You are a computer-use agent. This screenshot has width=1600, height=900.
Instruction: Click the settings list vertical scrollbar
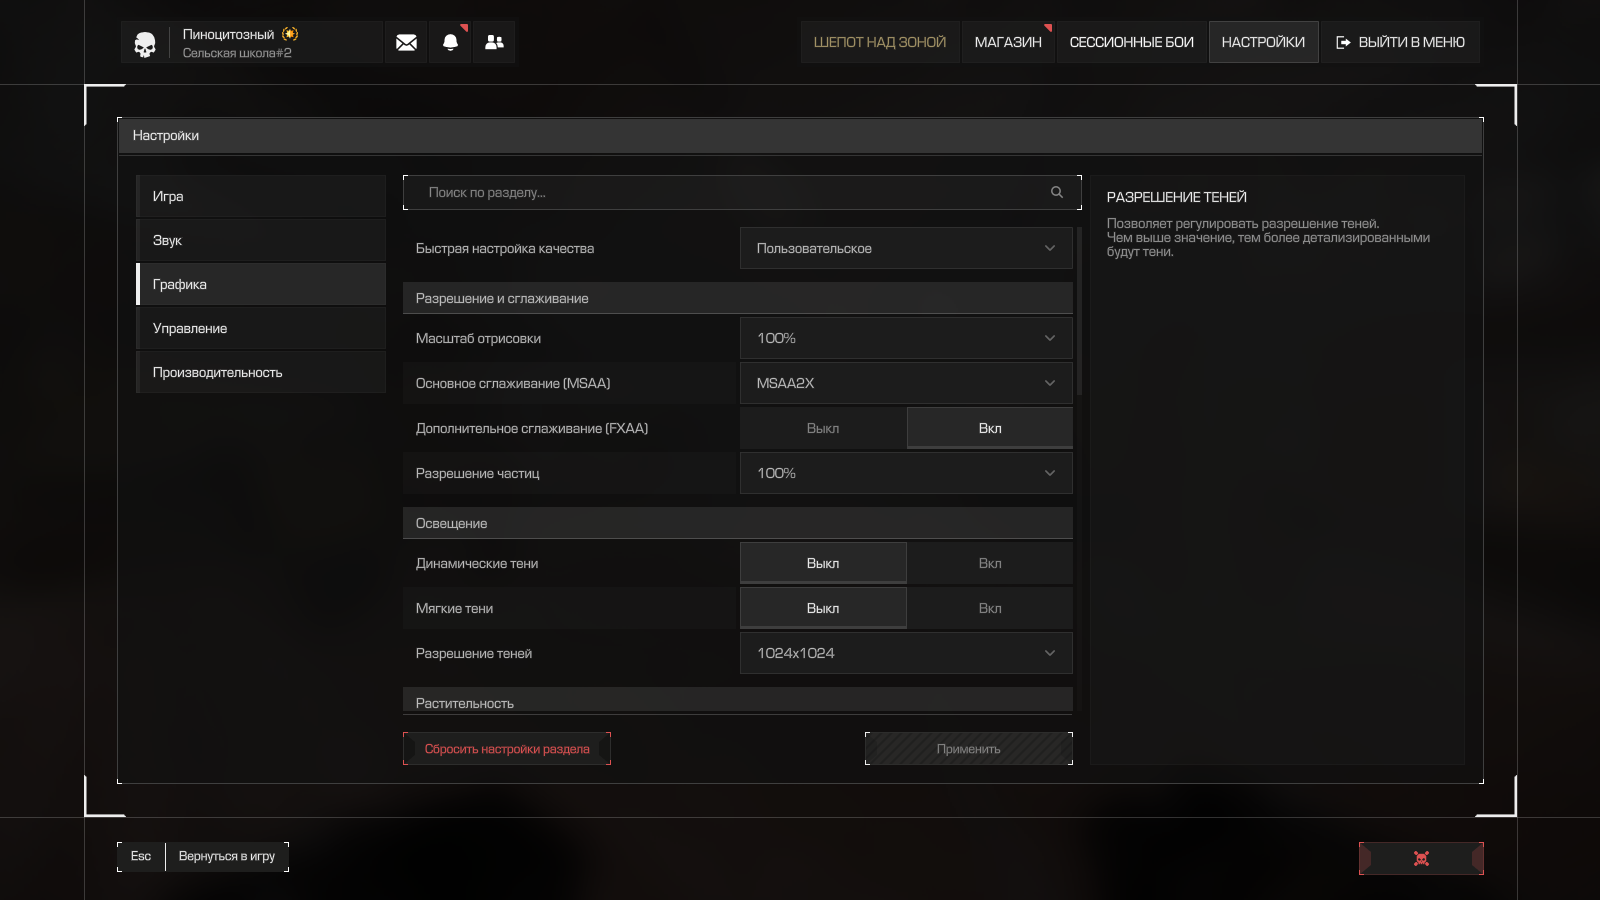coord(1079,312)
